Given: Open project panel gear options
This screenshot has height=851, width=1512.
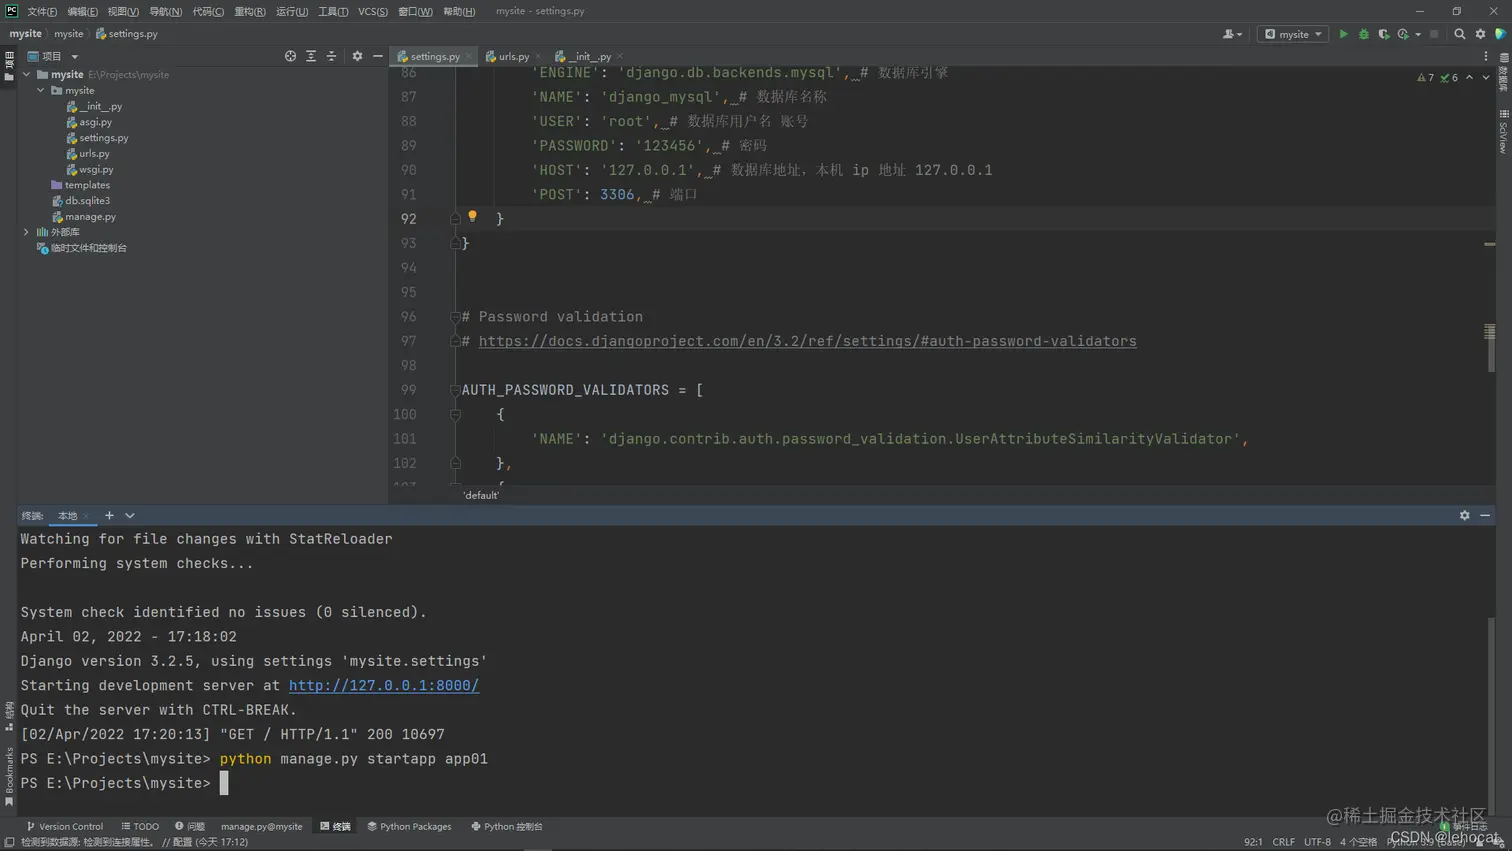Looking at the screenshot, I should click(x=357, y=57).
